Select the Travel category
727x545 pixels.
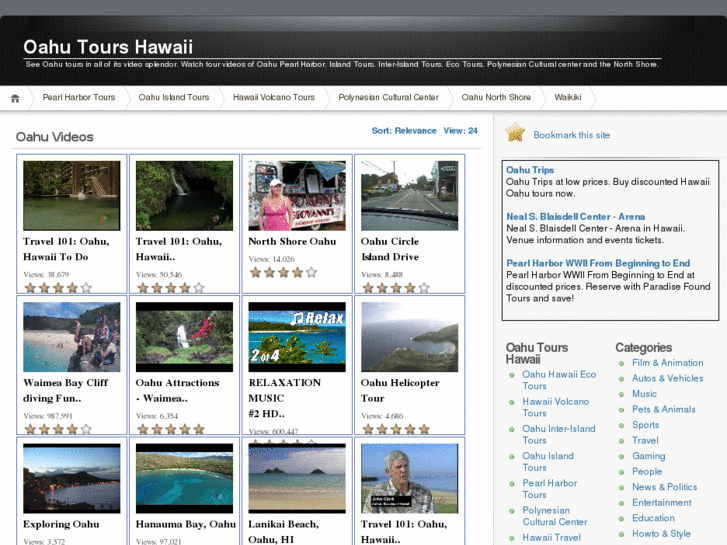pos(645,441)
